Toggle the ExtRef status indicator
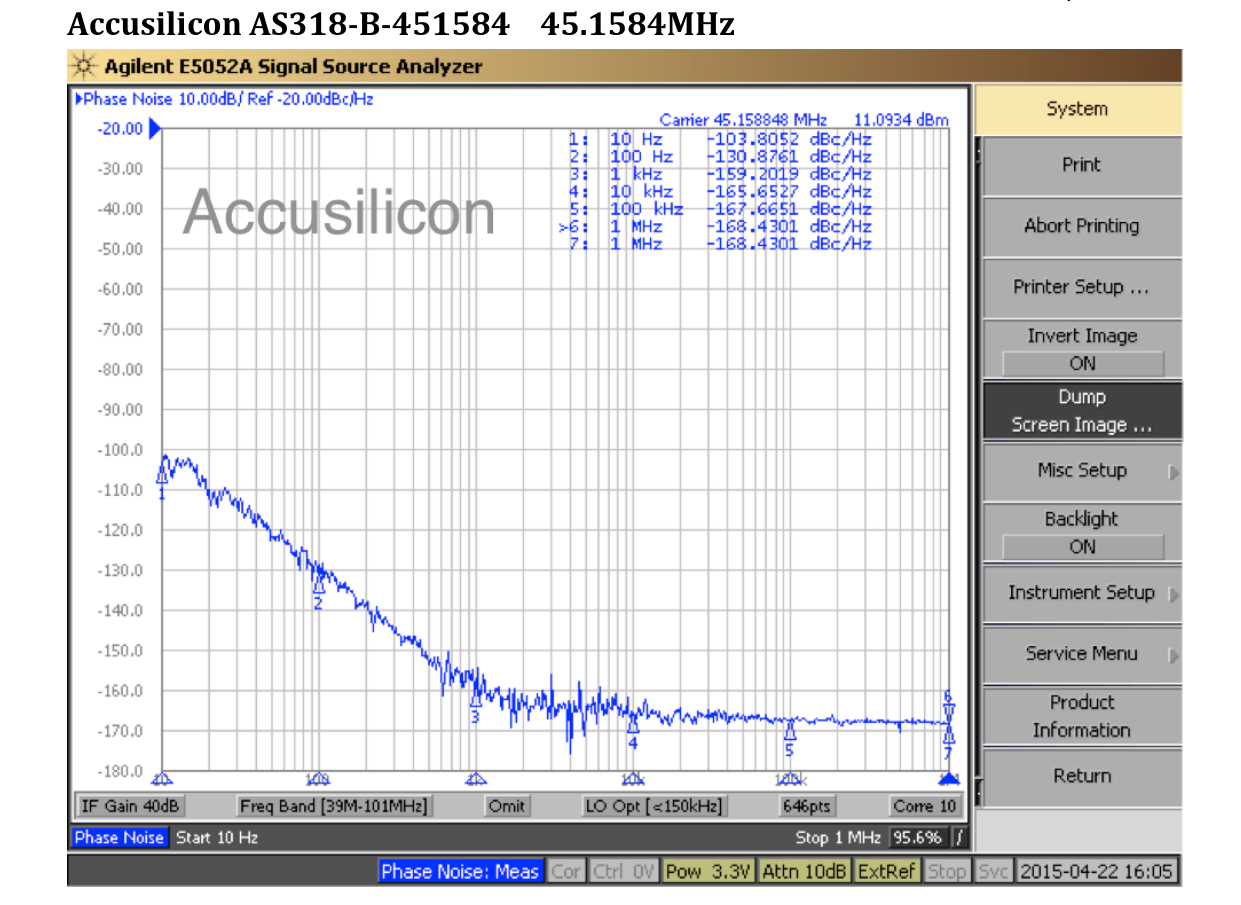Image resolution: width=1241 pixels, height=905 pixels. [x=886, y=871]
